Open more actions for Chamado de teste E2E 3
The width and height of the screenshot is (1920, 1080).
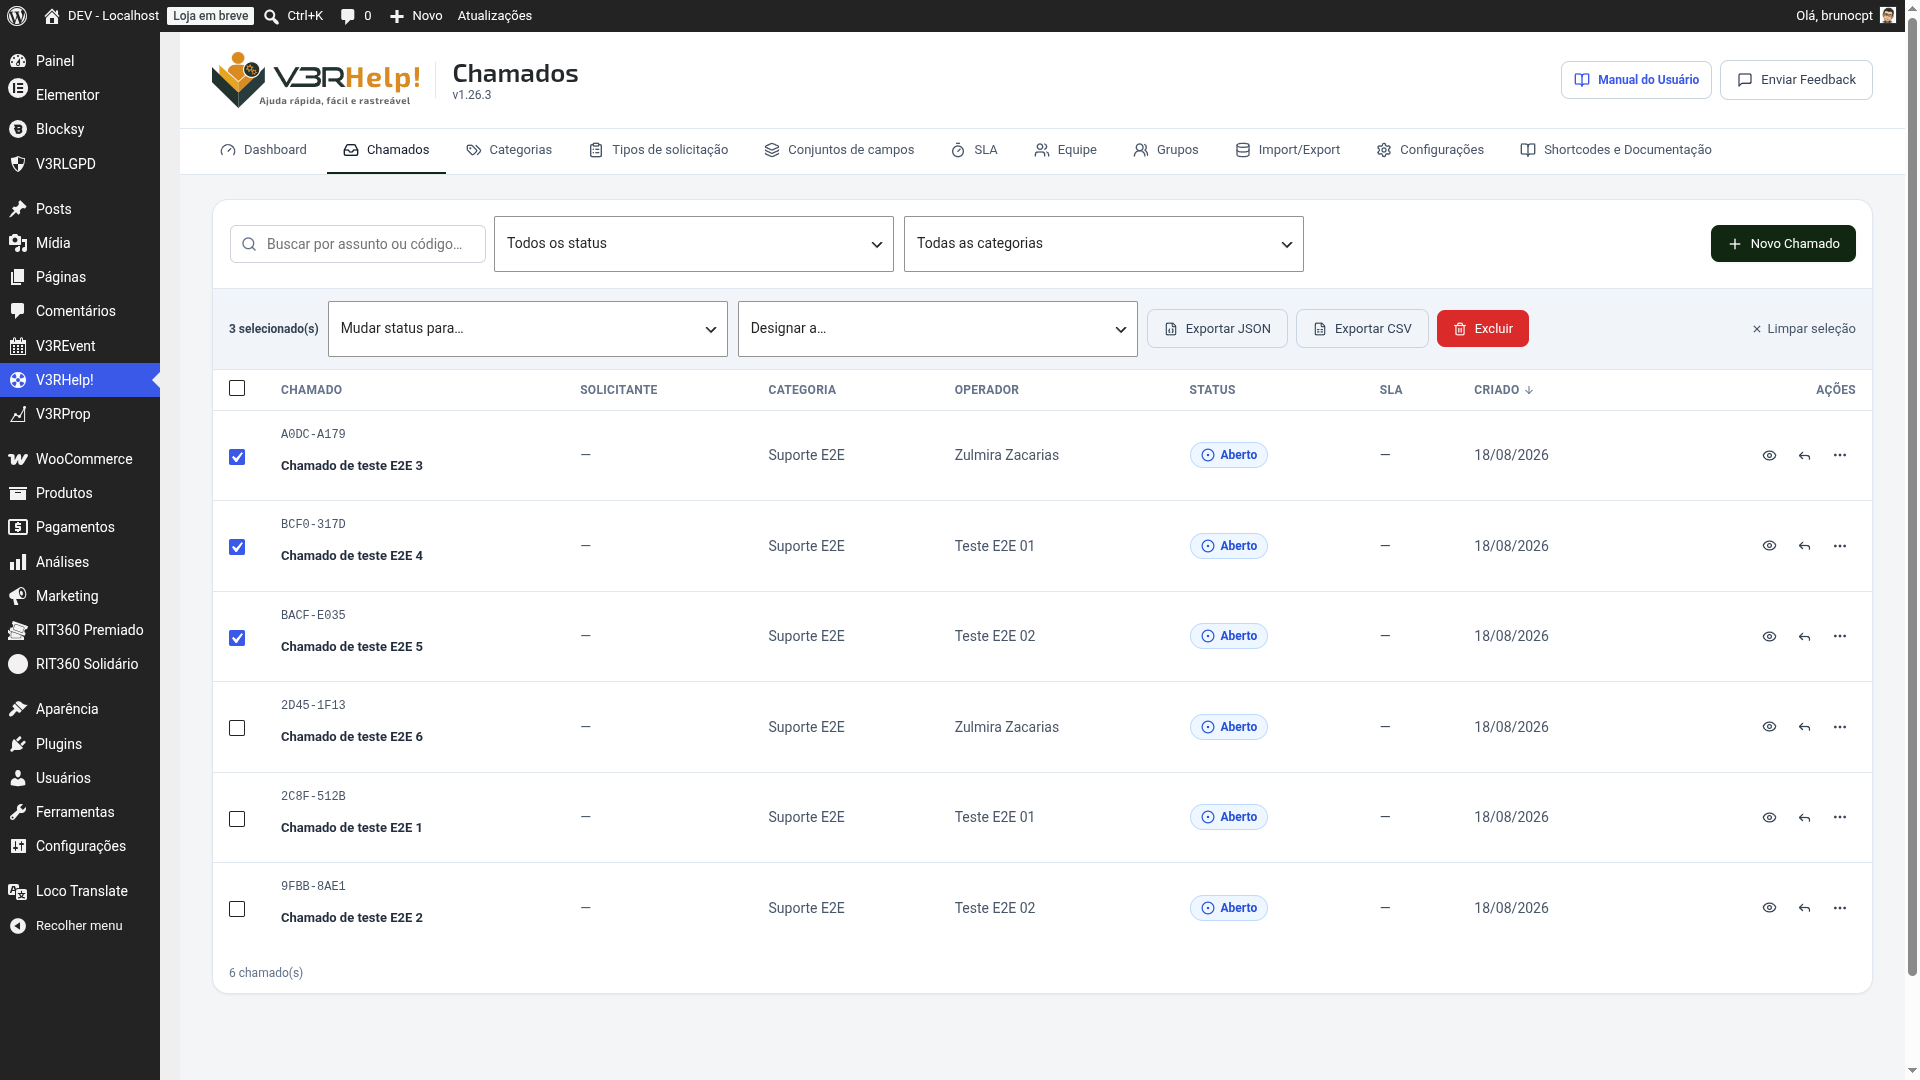[1839, 455]
